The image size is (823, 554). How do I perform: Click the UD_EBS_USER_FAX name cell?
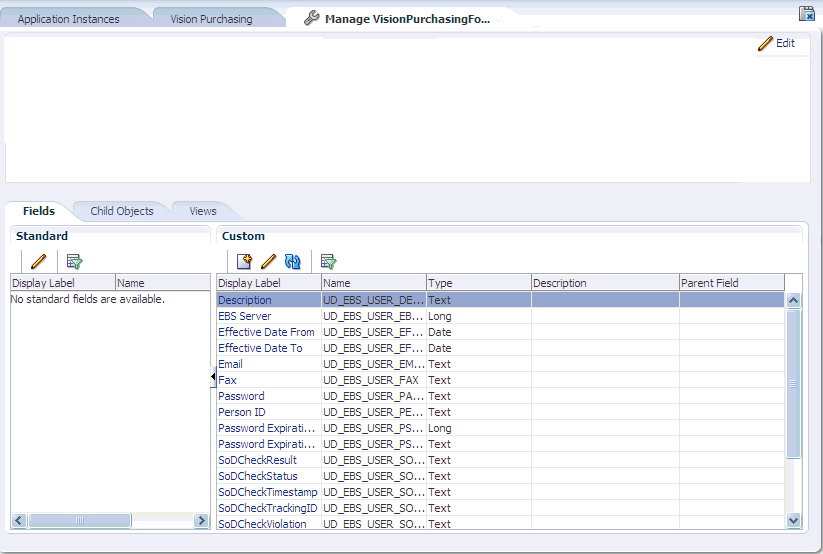[374, 380]
